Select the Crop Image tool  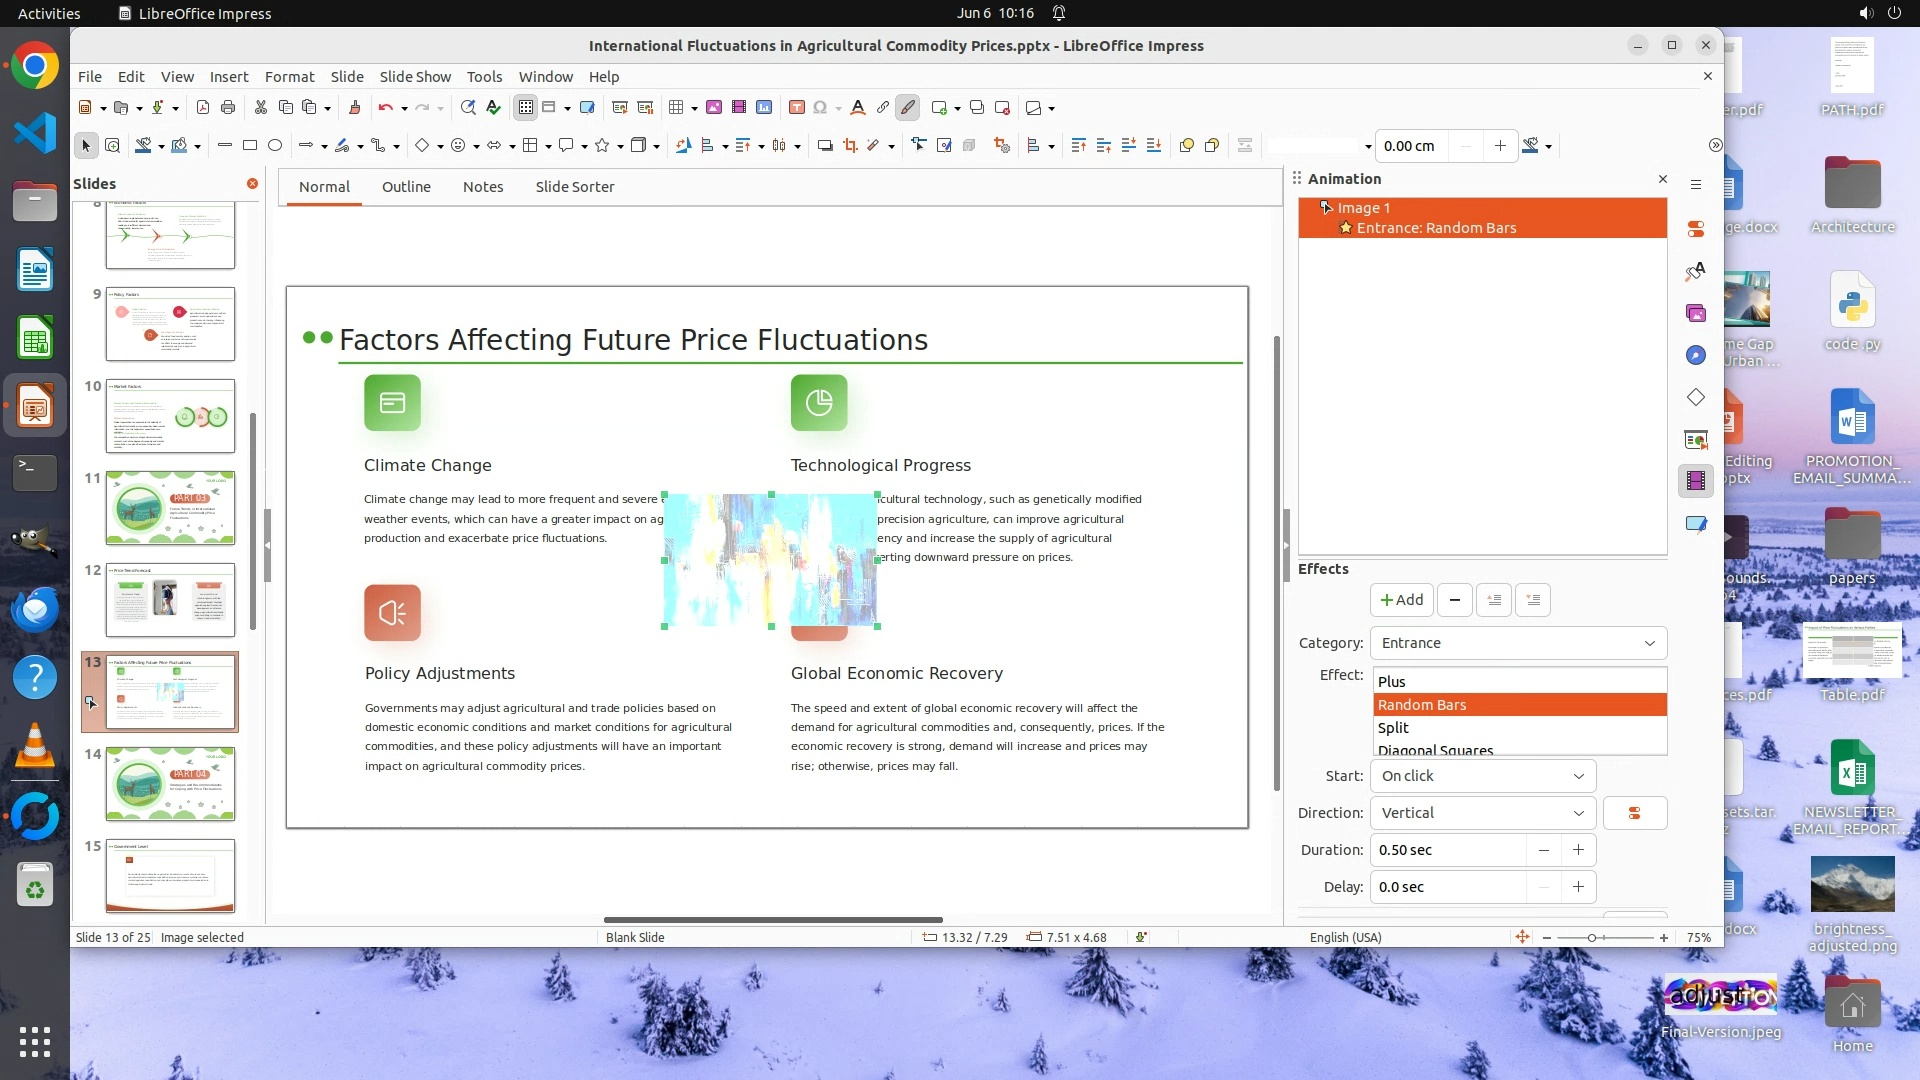pyautogui.click(x=850, y=146)
